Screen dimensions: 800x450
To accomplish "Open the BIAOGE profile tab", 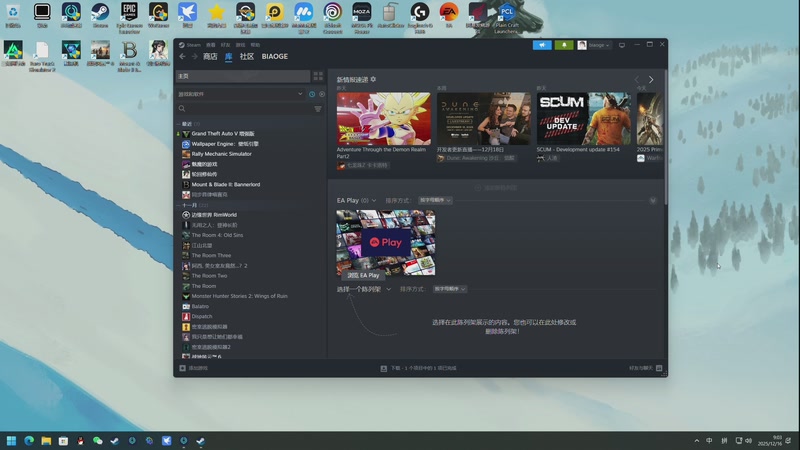I will [274, 57].
